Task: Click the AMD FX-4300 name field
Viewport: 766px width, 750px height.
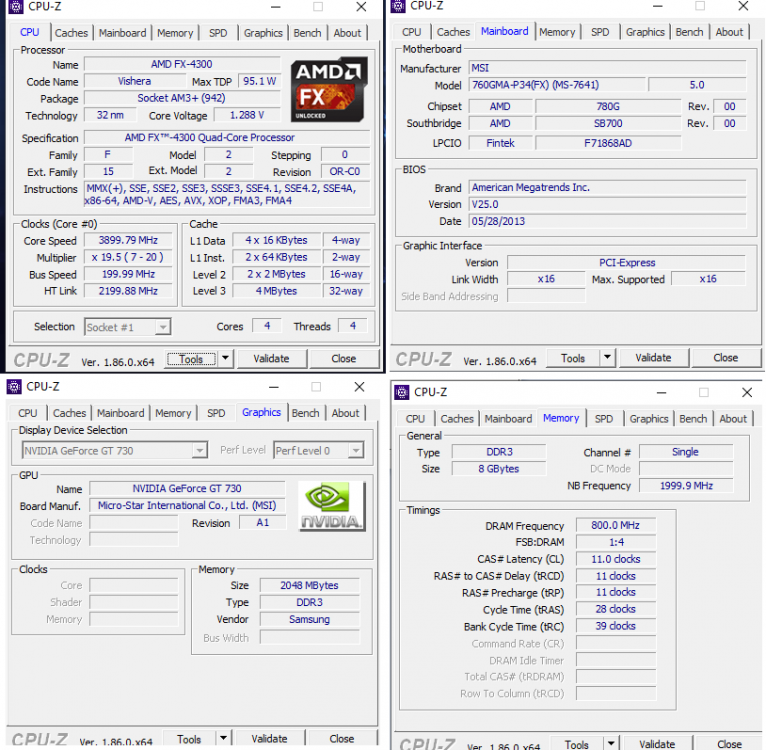Action: (x=182, y=64)
